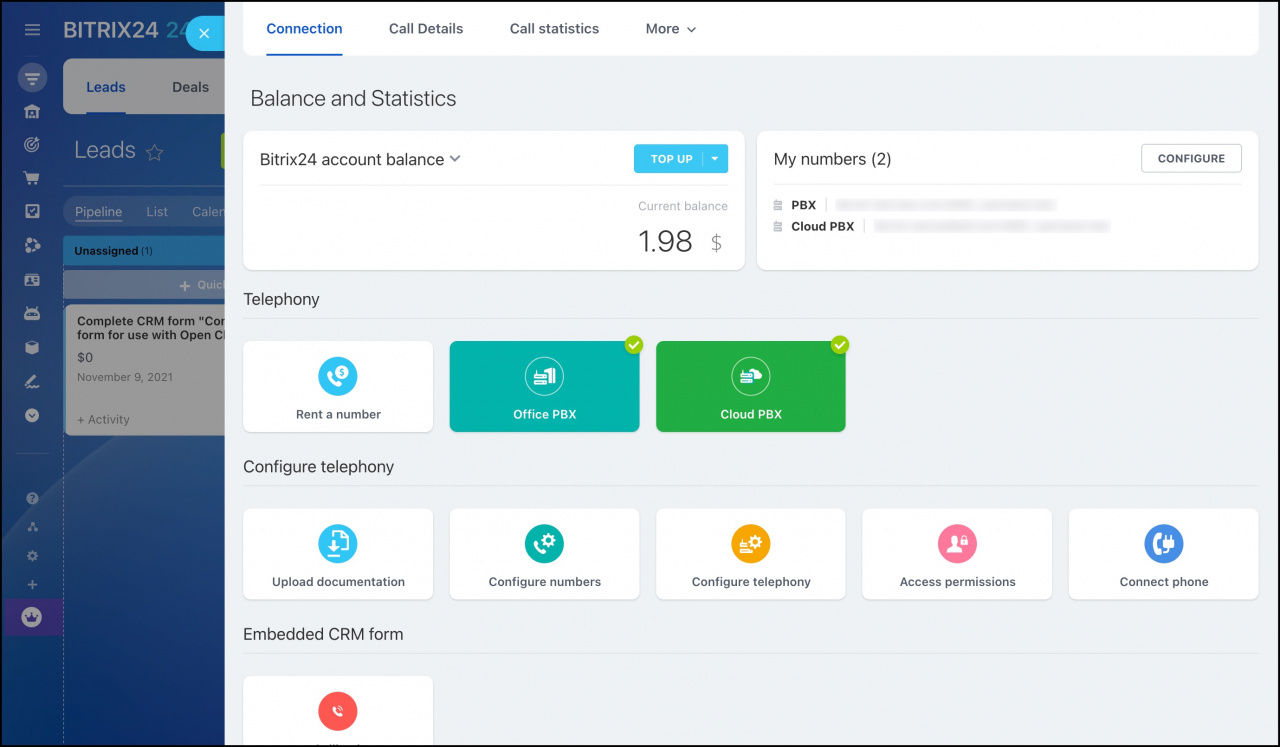The image size is (1280, 747).
Task: Click the Configure telephony orange icon
Action: (x=751, y=544)
